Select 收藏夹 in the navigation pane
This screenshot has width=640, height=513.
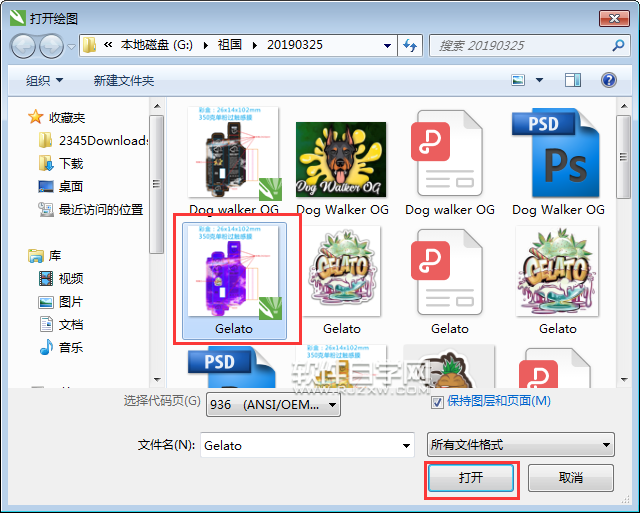point(57,118)
